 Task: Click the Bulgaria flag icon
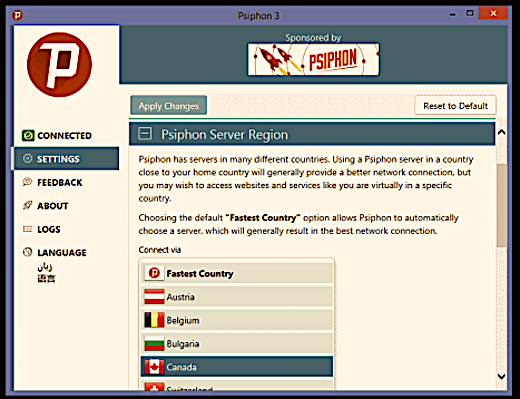154,343
